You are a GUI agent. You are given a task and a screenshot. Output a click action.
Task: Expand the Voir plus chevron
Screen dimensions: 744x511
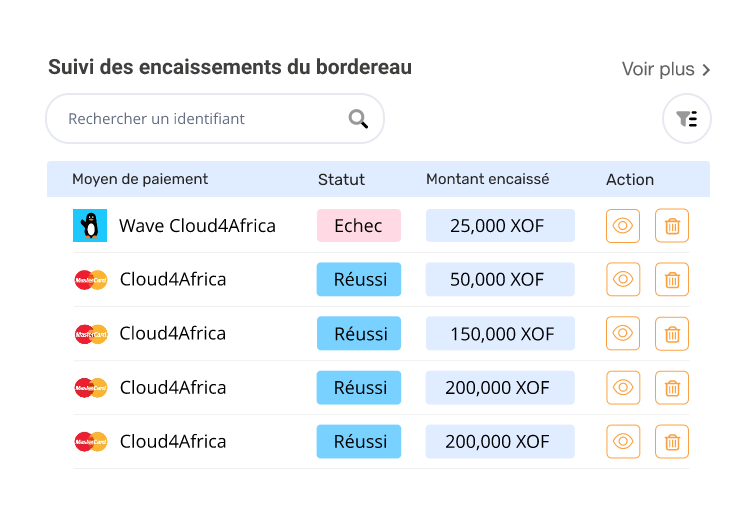coord(706,70)
